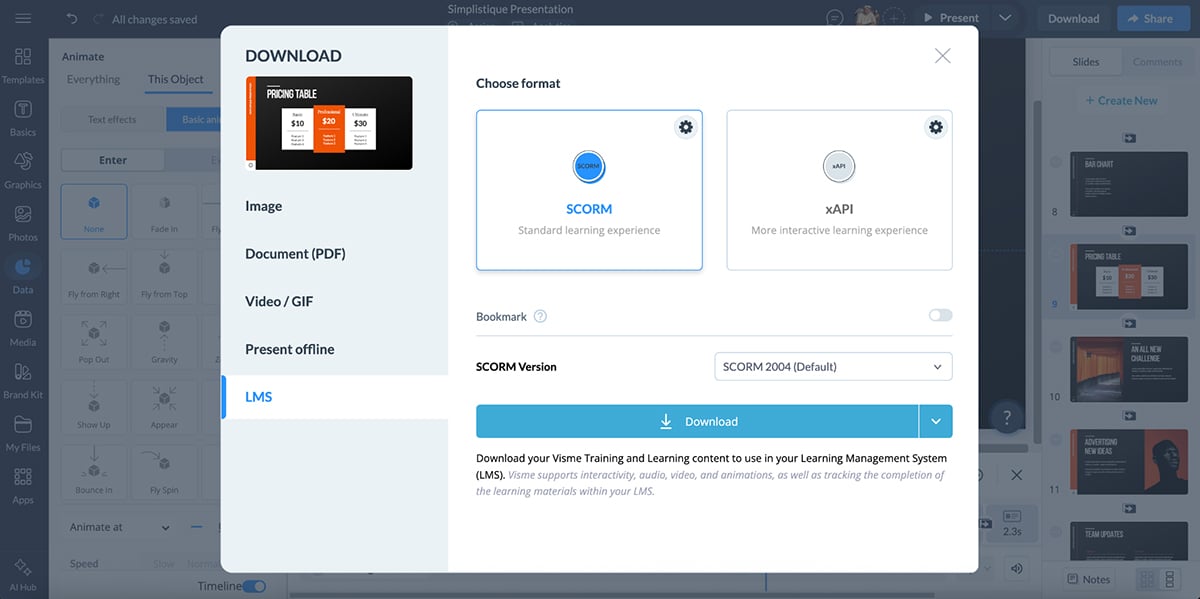The height and width of the screenshot is (599, 1200).
Task: Open the Animate at dropdown
Action: point(166,526)
